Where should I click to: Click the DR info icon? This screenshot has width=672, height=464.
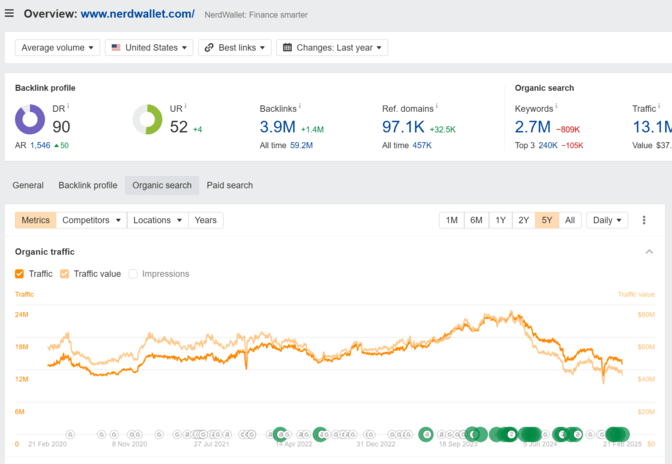coord(69,106)
